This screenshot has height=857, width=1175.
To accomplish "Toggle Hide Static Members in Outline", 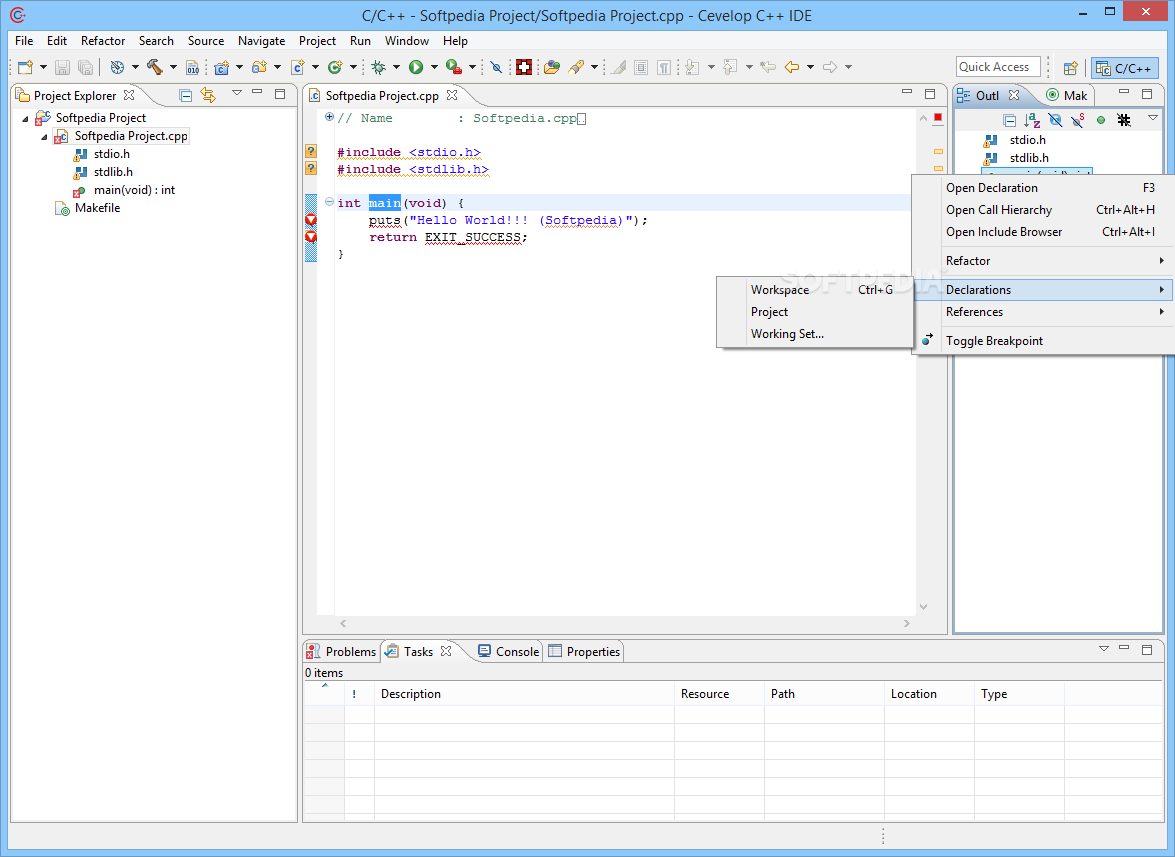I will pyautogui.click(x=1078, y=120).
